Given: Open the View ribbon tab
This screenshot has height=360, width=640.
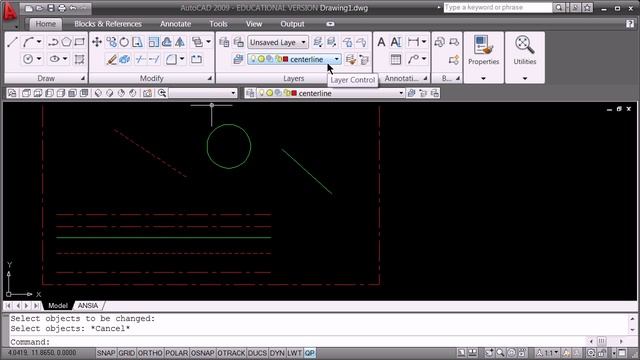Looking at the screenshot, I should point(254,24).
